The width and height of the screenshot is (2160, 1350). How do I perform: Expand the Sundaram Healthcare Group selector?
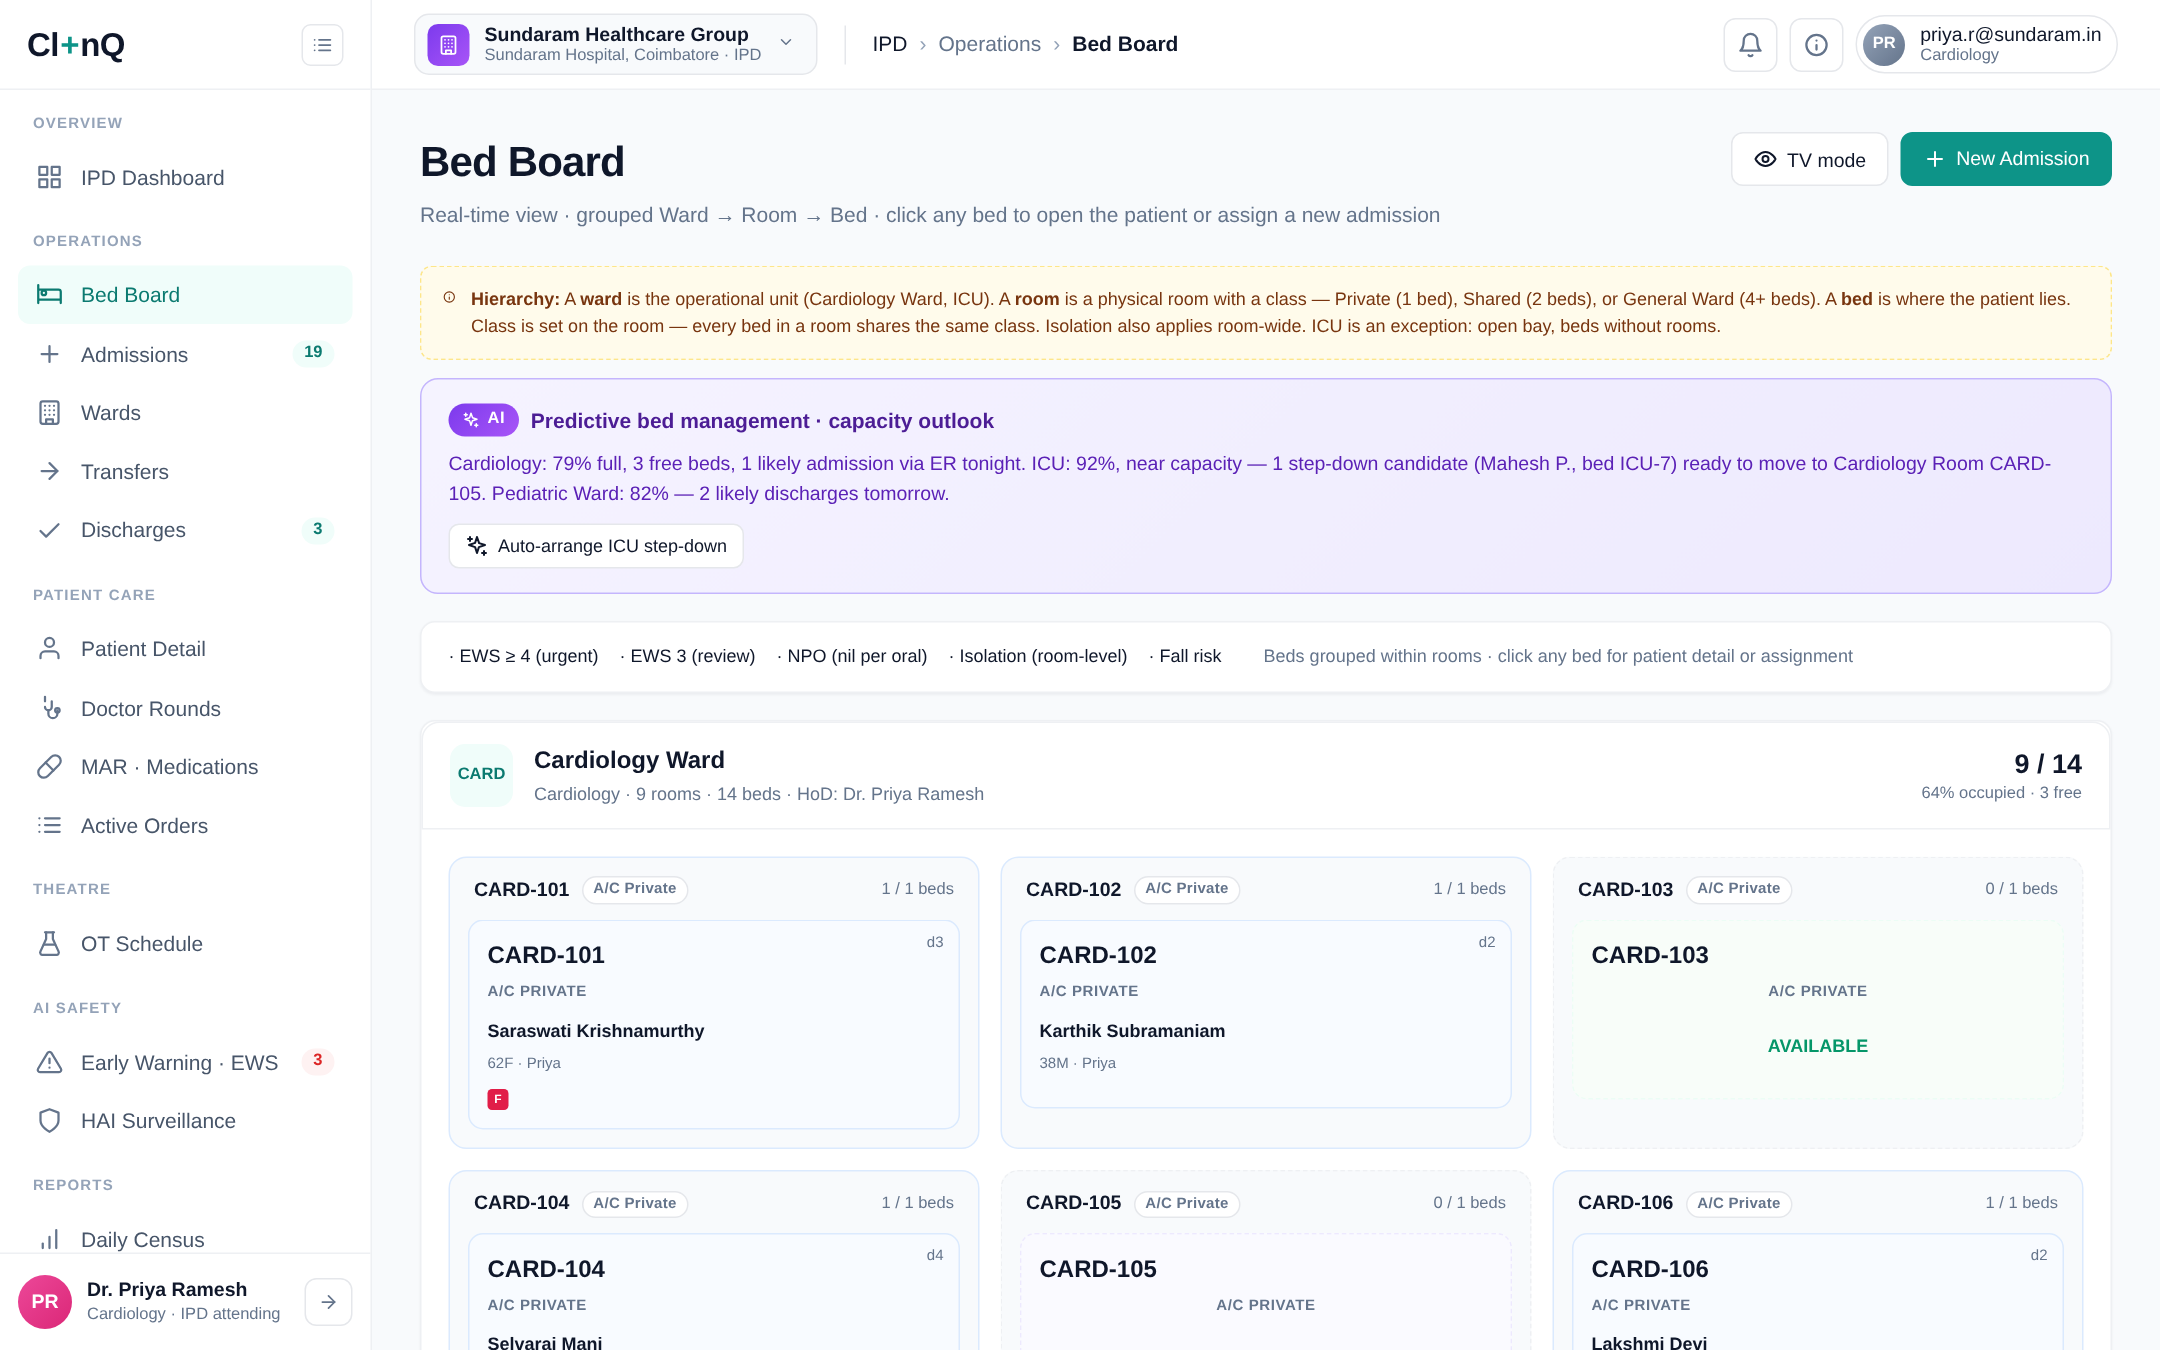615,44
